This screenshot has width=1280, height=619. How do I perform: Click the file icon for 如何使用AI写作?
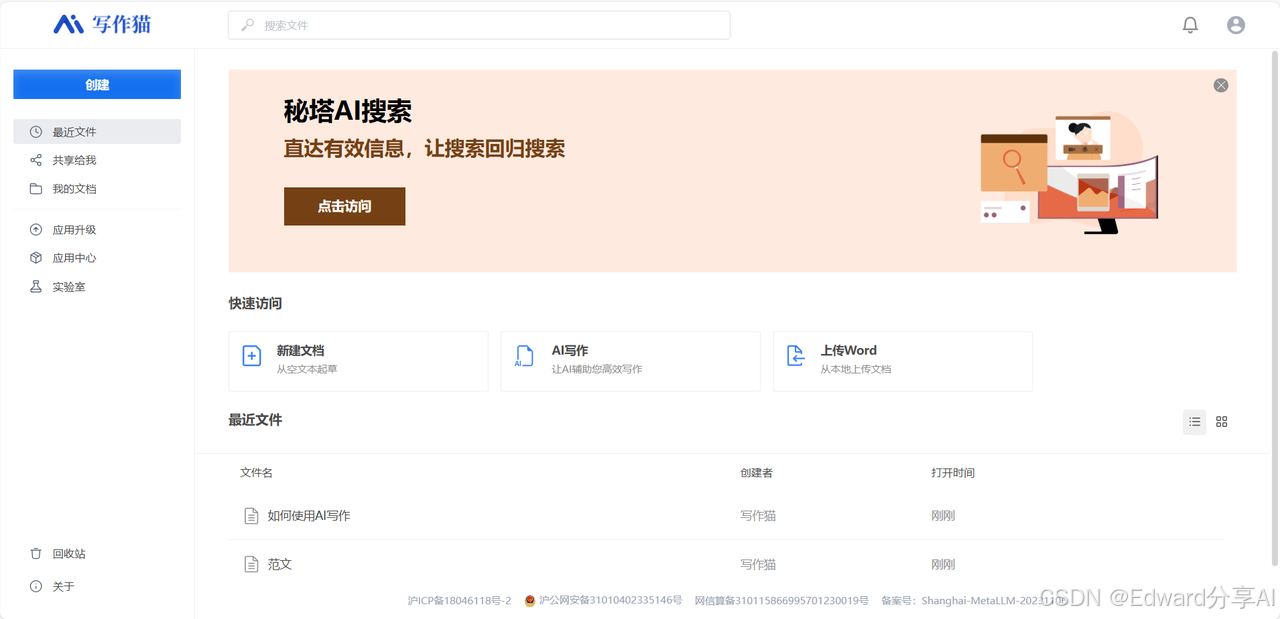tap(252, 516)
